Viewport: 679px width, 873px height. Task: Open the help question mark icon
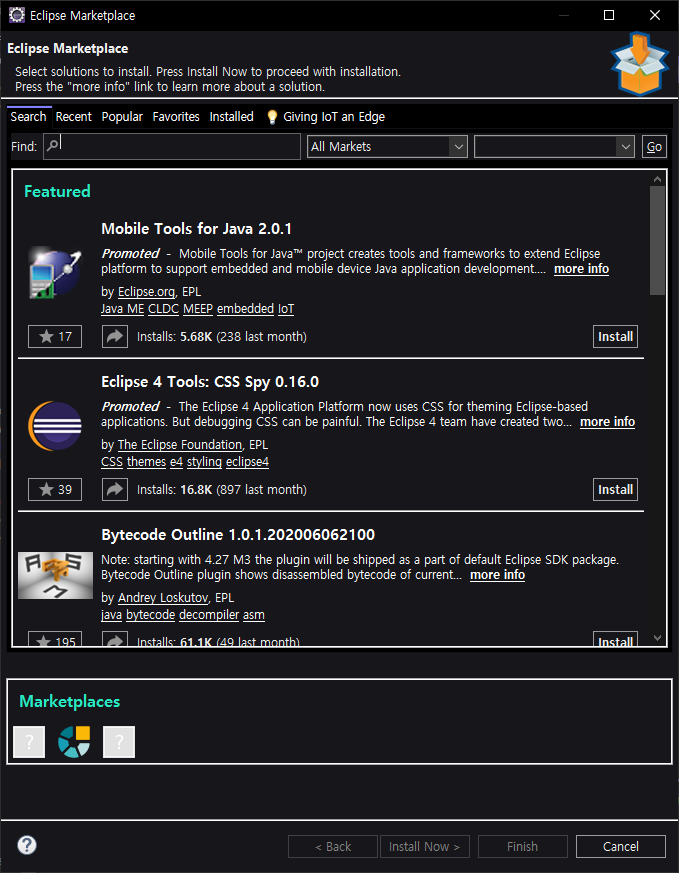(x=27, y=845)
